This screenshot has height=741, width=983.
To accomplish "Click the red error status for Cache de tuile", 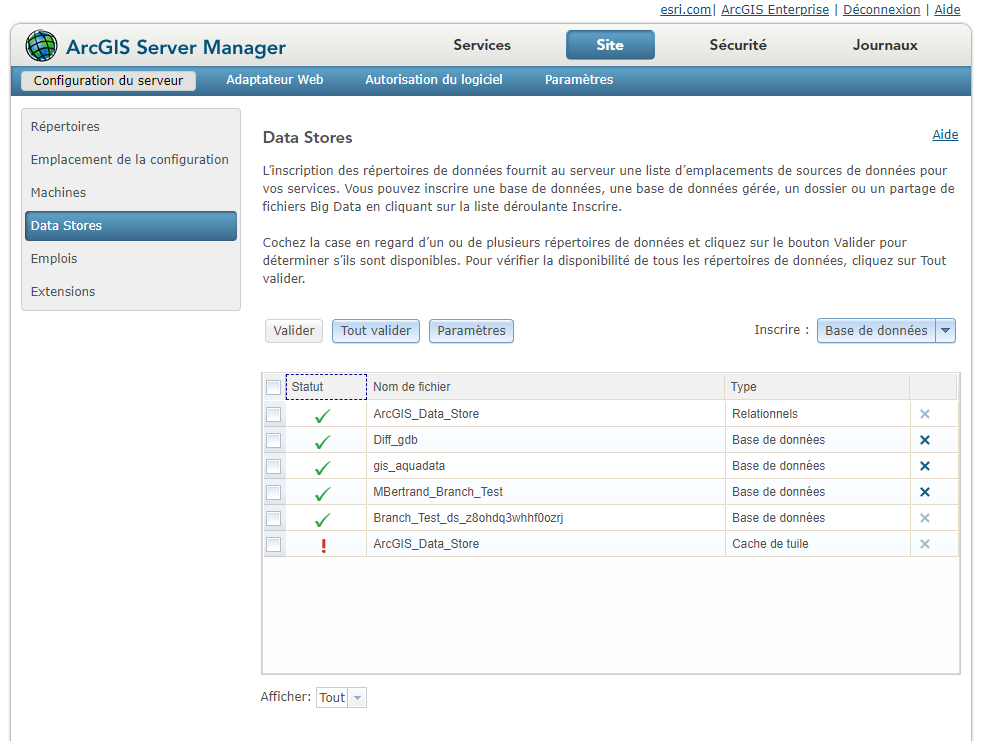I will click(x=323, y=545).
